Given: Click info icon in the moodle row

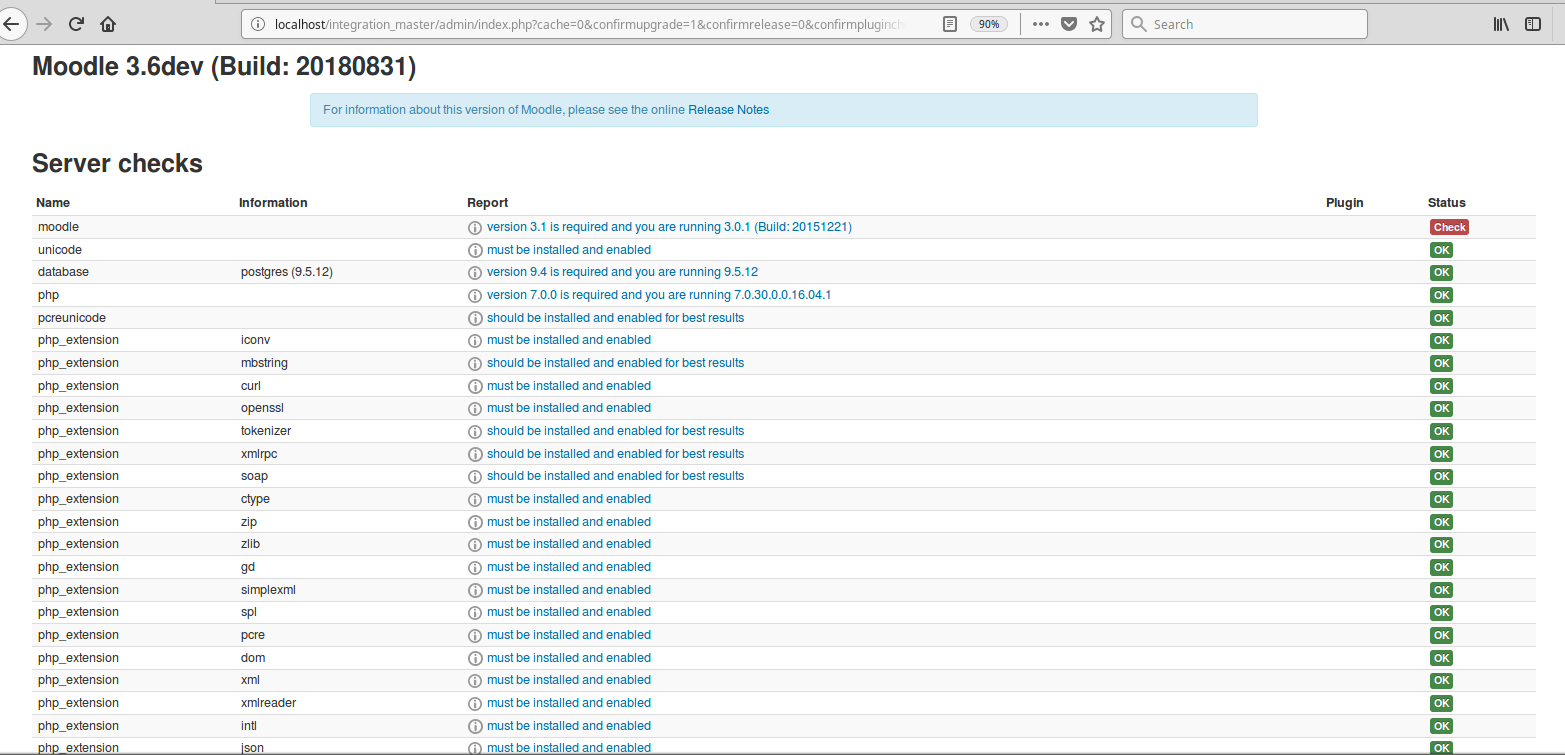Looking at the screenshot, I should coord(475,228).
